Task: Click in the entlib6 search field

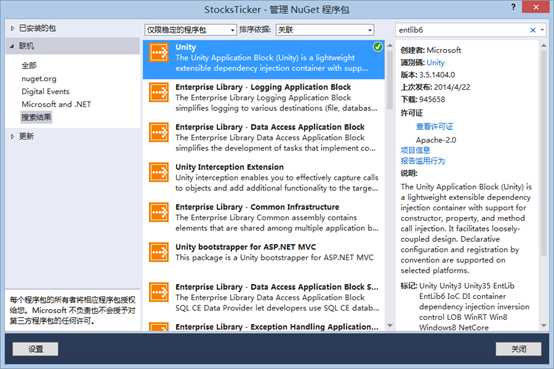Action: 462,30
